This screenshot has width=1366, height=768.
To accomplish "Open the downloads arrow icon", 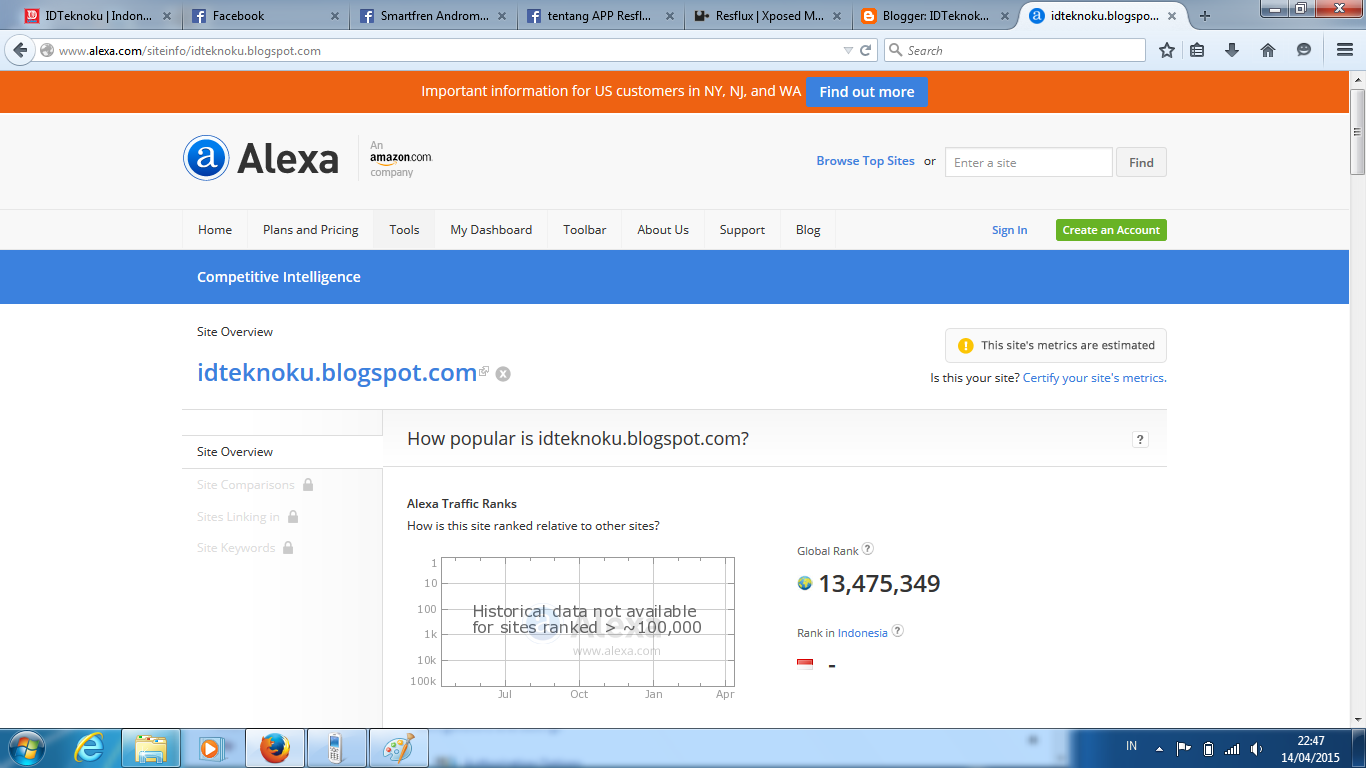I will click(1232, 50).
